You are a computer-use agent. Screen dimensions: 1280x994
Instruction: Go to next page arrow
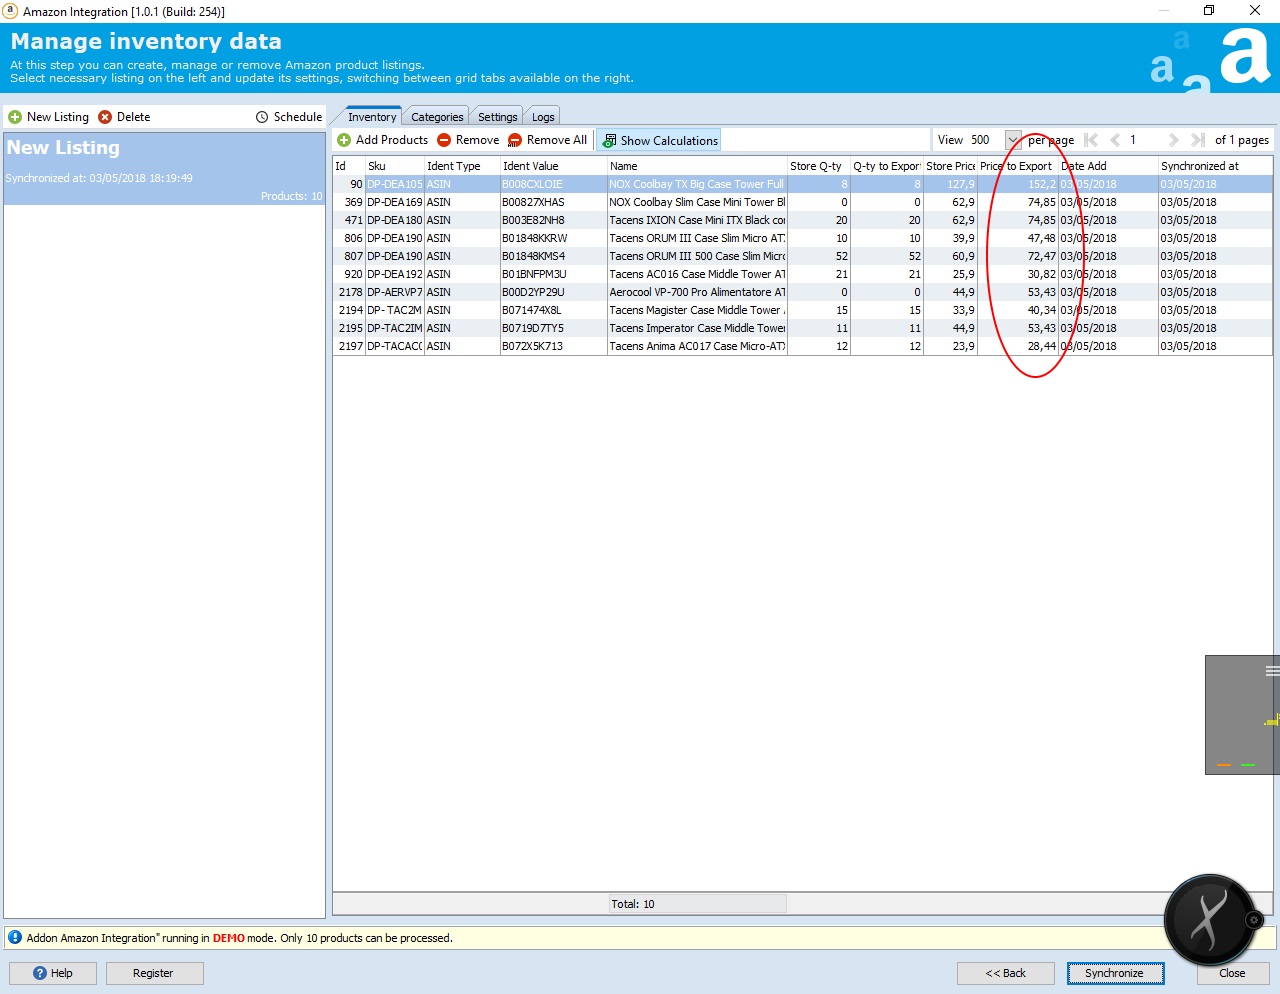pos(1173,140)
